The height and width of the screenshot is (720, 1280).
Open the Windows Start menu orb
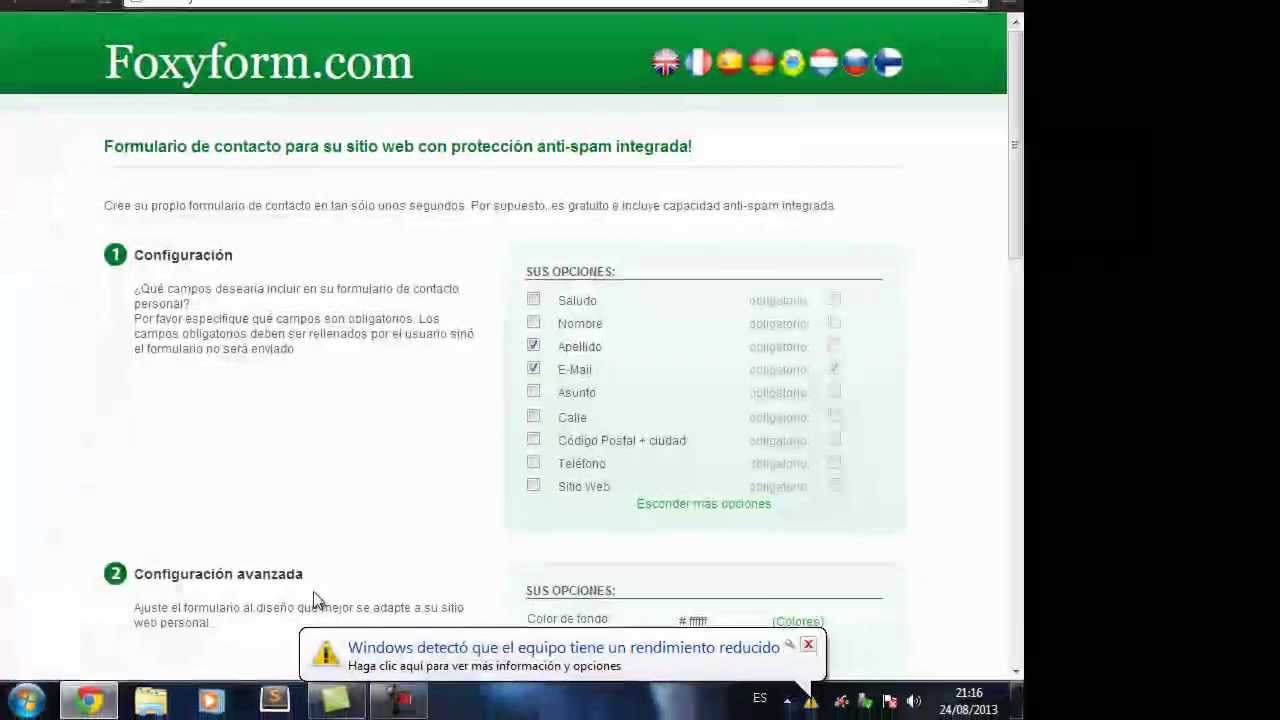click(x=27, y=700)
